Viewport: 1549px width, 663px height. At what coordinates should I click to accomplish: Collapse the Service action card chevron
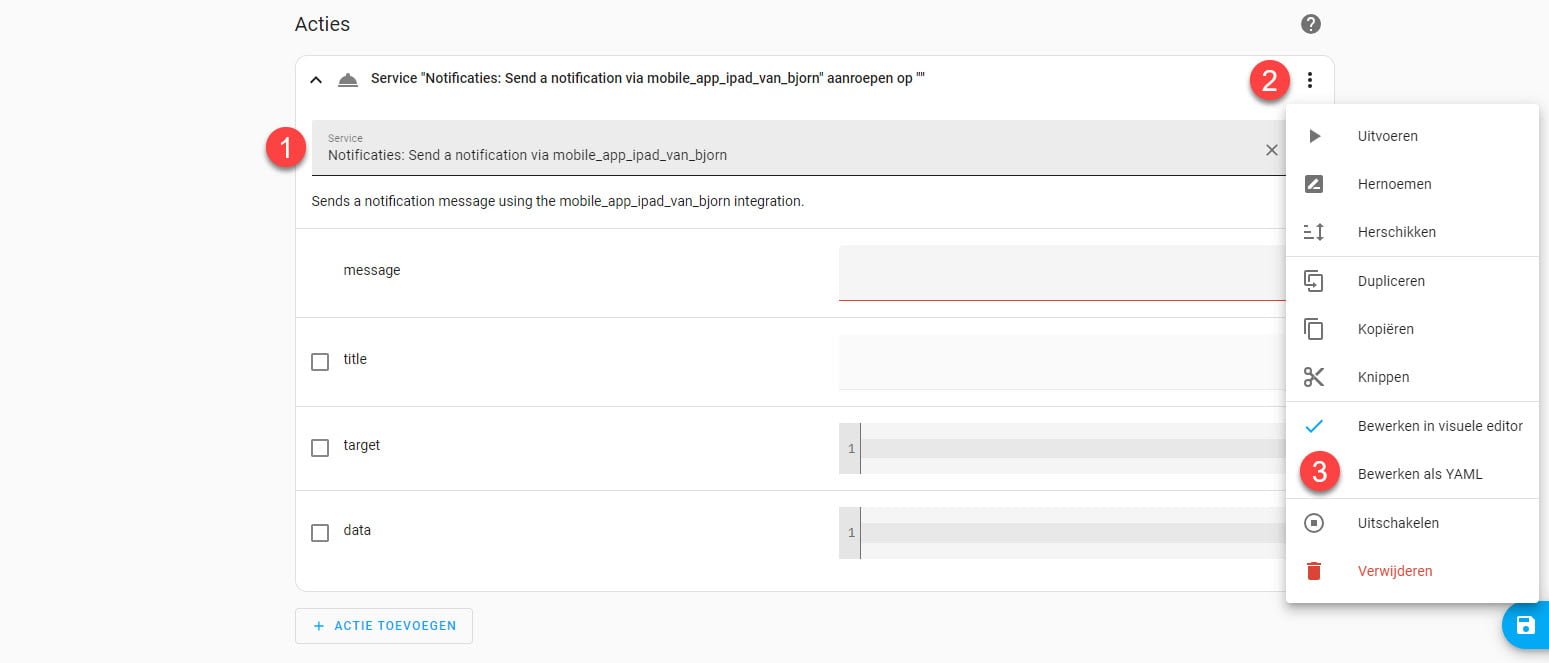coord(316,79)
